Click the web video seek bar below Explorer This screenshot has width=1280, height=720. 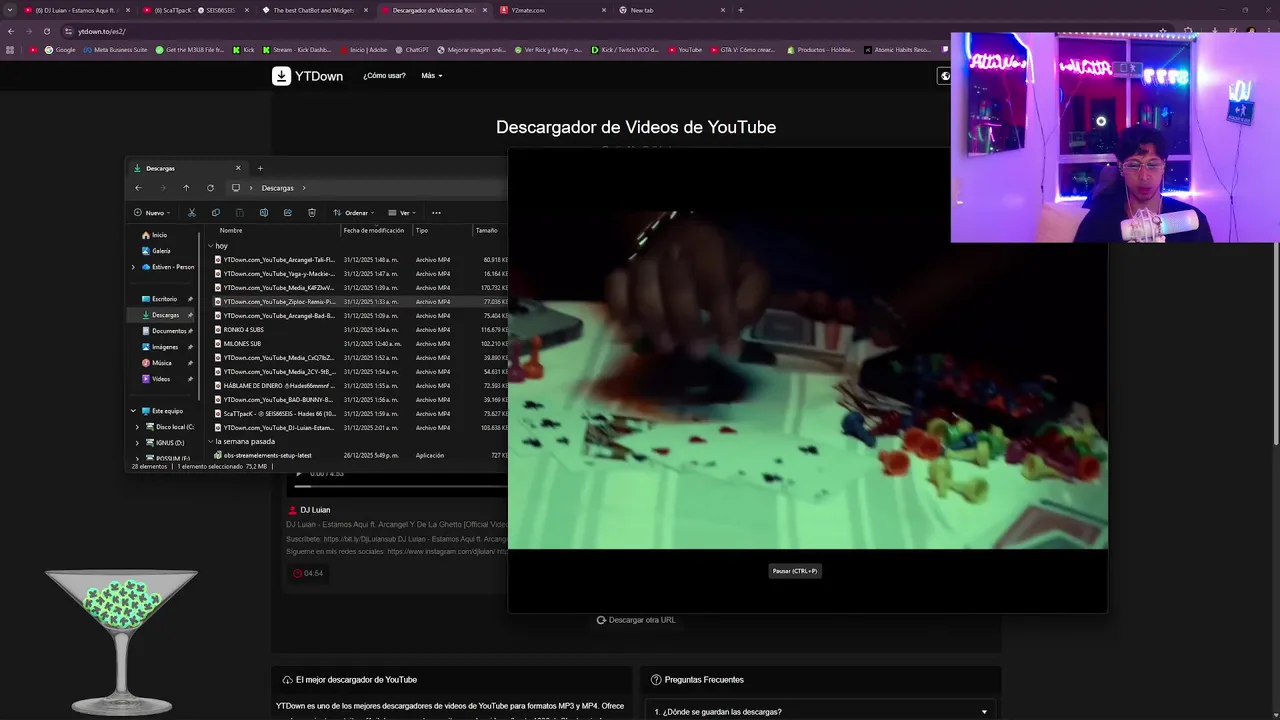pyautogui.click(x=400, y=488)
